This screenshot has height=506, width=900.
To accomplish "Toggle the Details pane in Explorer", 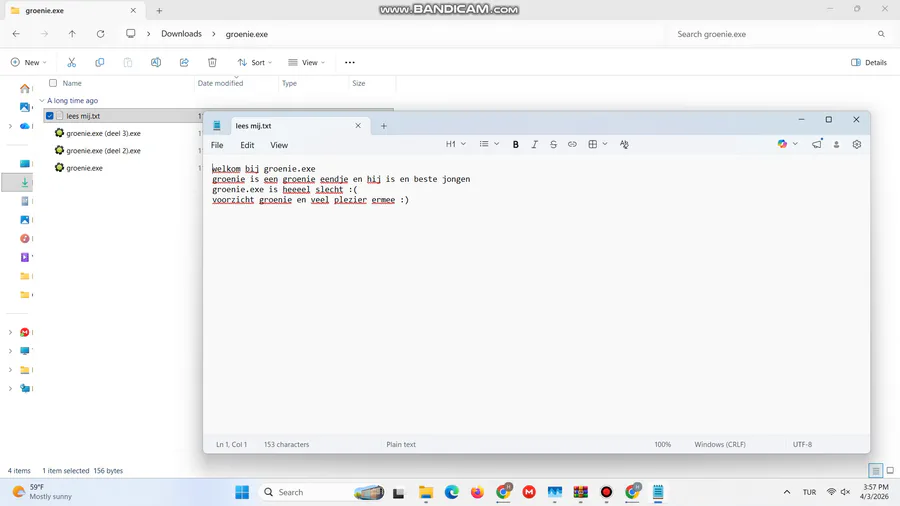I will [x=869, y=63].
